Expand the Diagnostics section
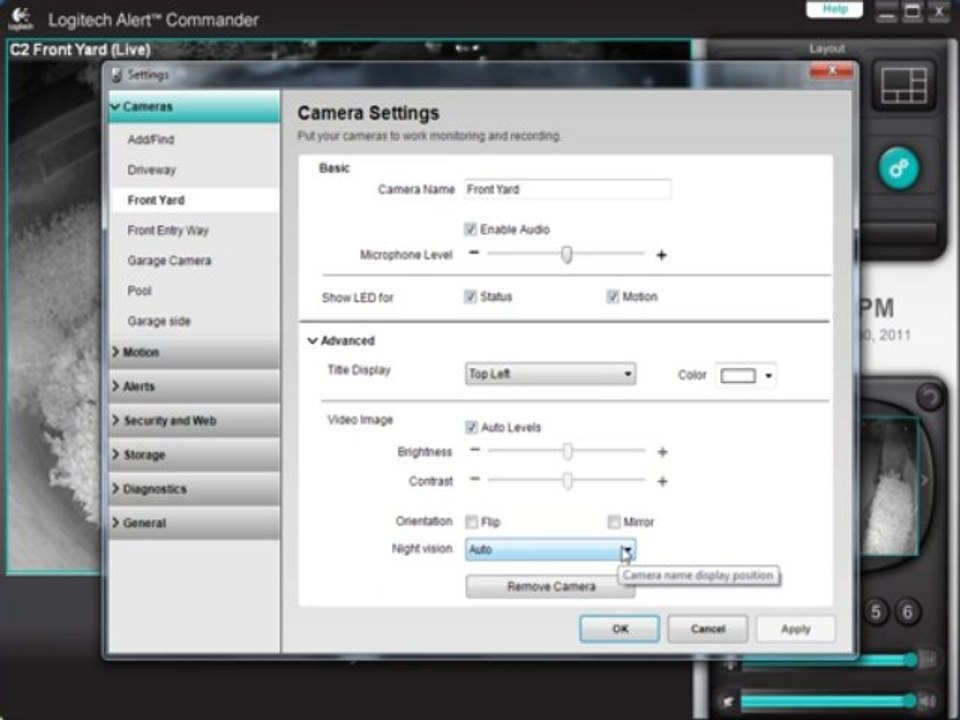This screenshot has width=960, height=720. point(193,489)
